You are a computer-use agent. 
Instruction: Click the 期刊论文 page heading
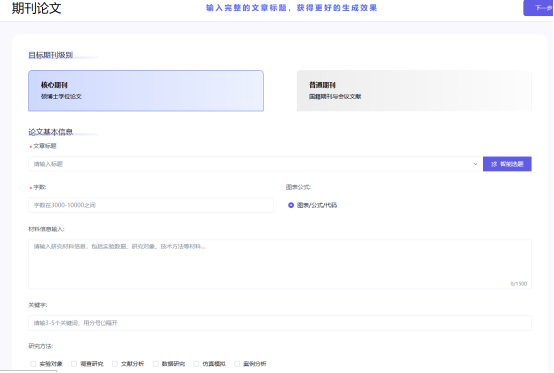(37, 8)
